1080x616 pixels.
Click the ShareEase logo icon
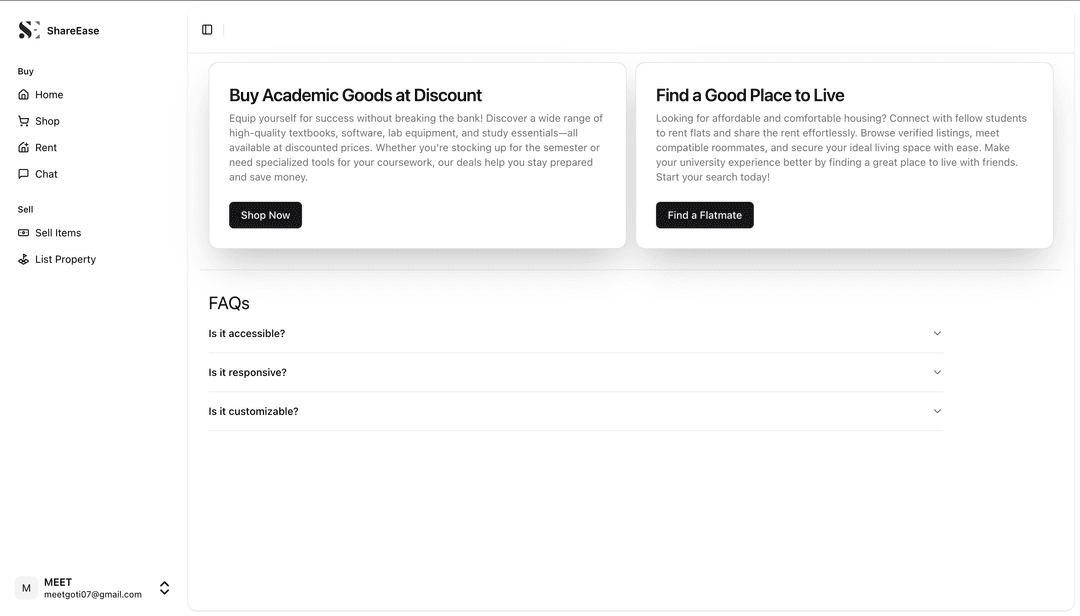click(x=29, y=30)
